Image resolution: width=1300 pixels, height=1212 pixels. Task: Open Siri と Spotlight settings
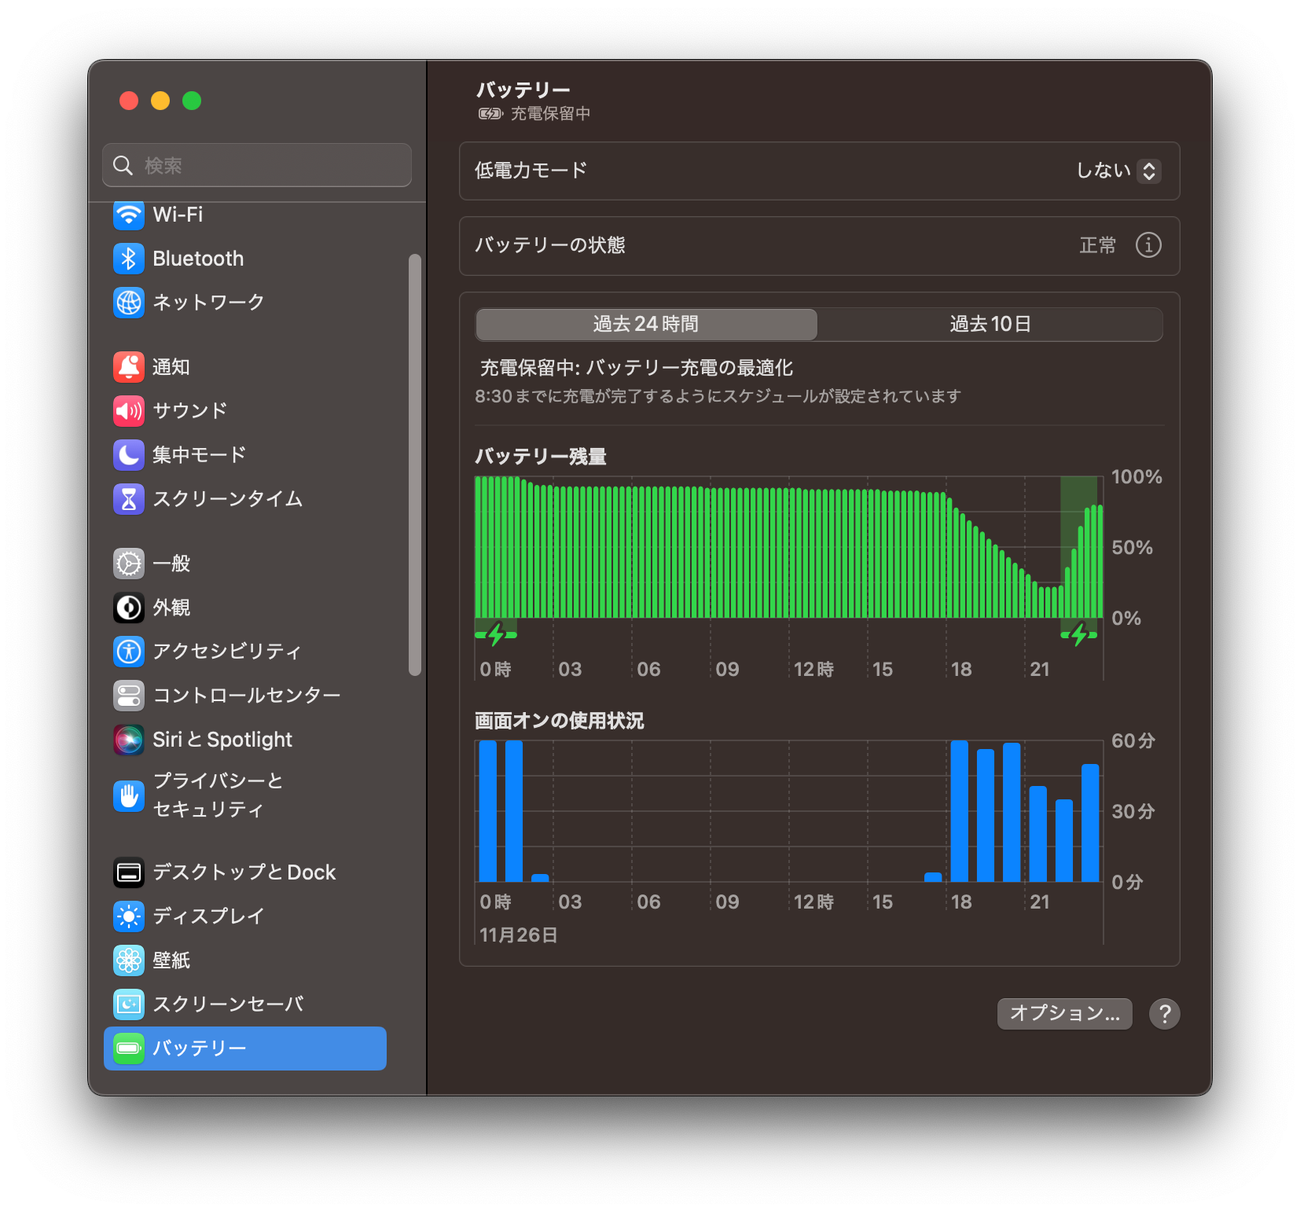[222, 740]
